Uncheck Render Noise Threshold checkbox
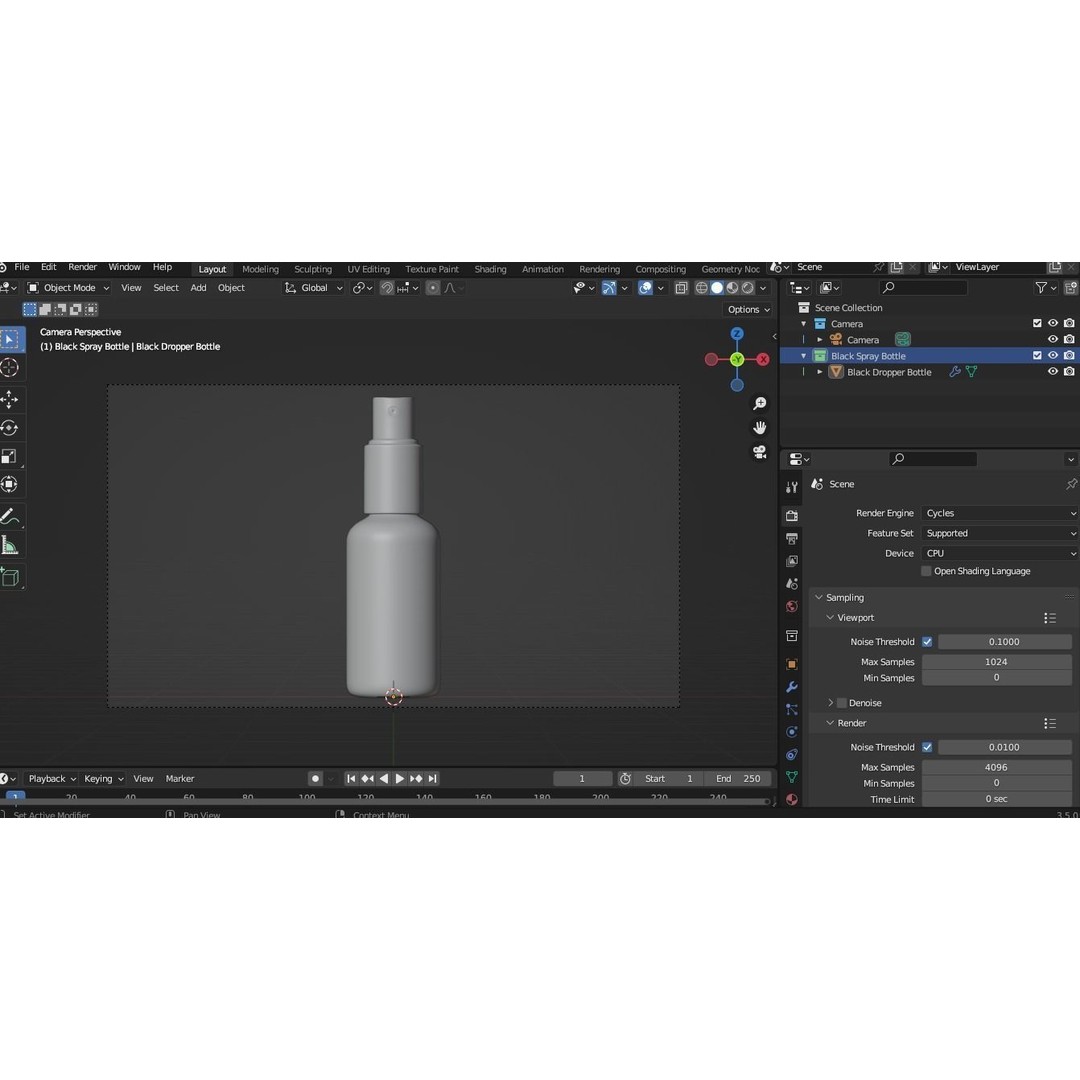This screenshot has height=1080, width=1080. point(927,747)
